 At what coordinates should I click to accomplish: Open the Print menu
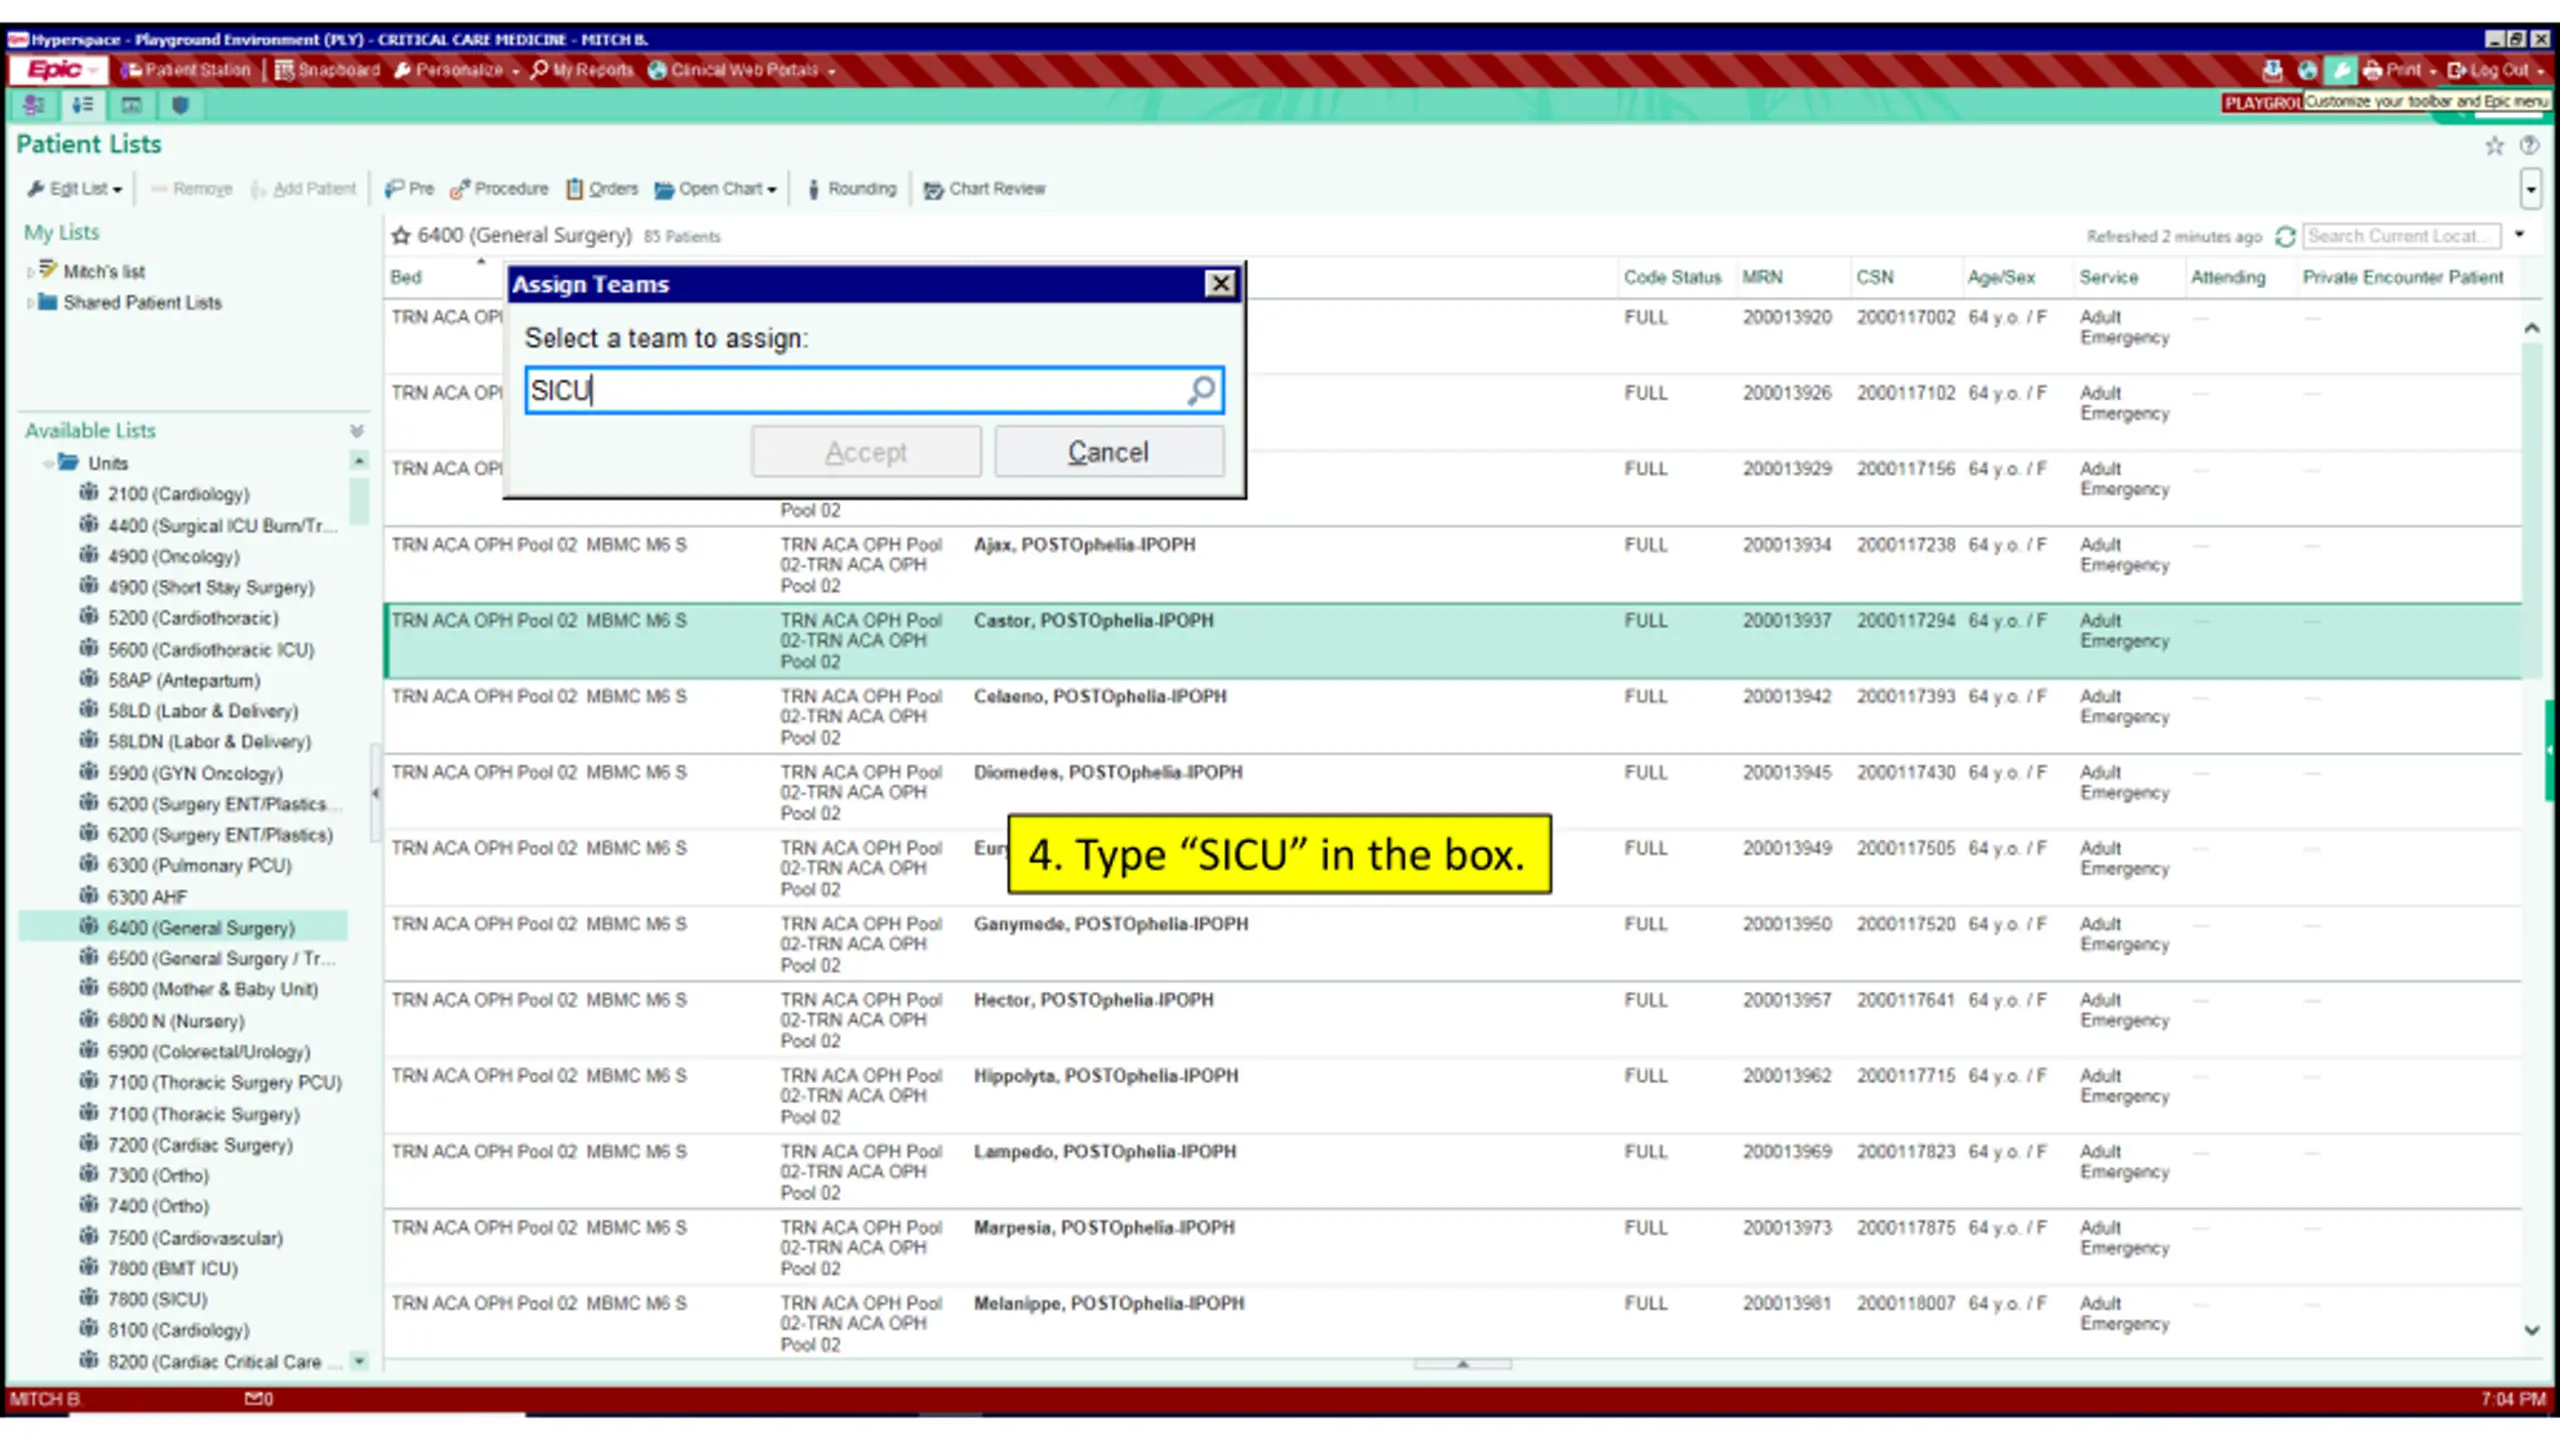tap(2400, 70)
